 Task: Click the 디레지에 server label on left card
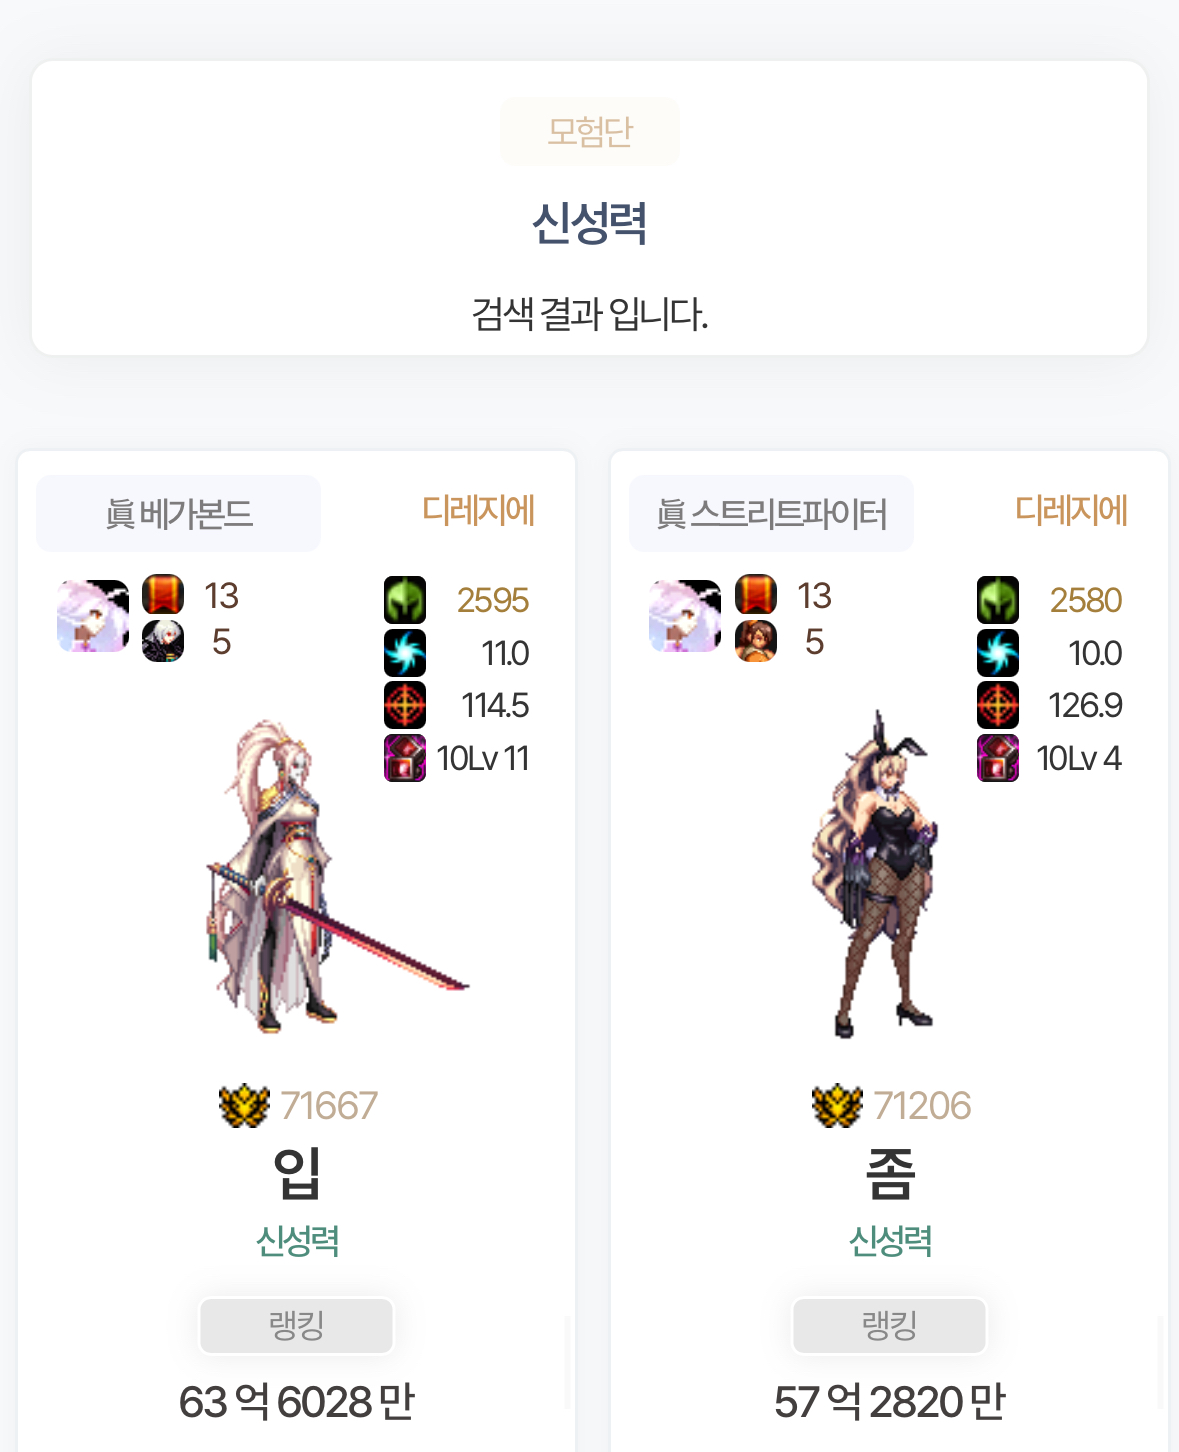[478, 510]
